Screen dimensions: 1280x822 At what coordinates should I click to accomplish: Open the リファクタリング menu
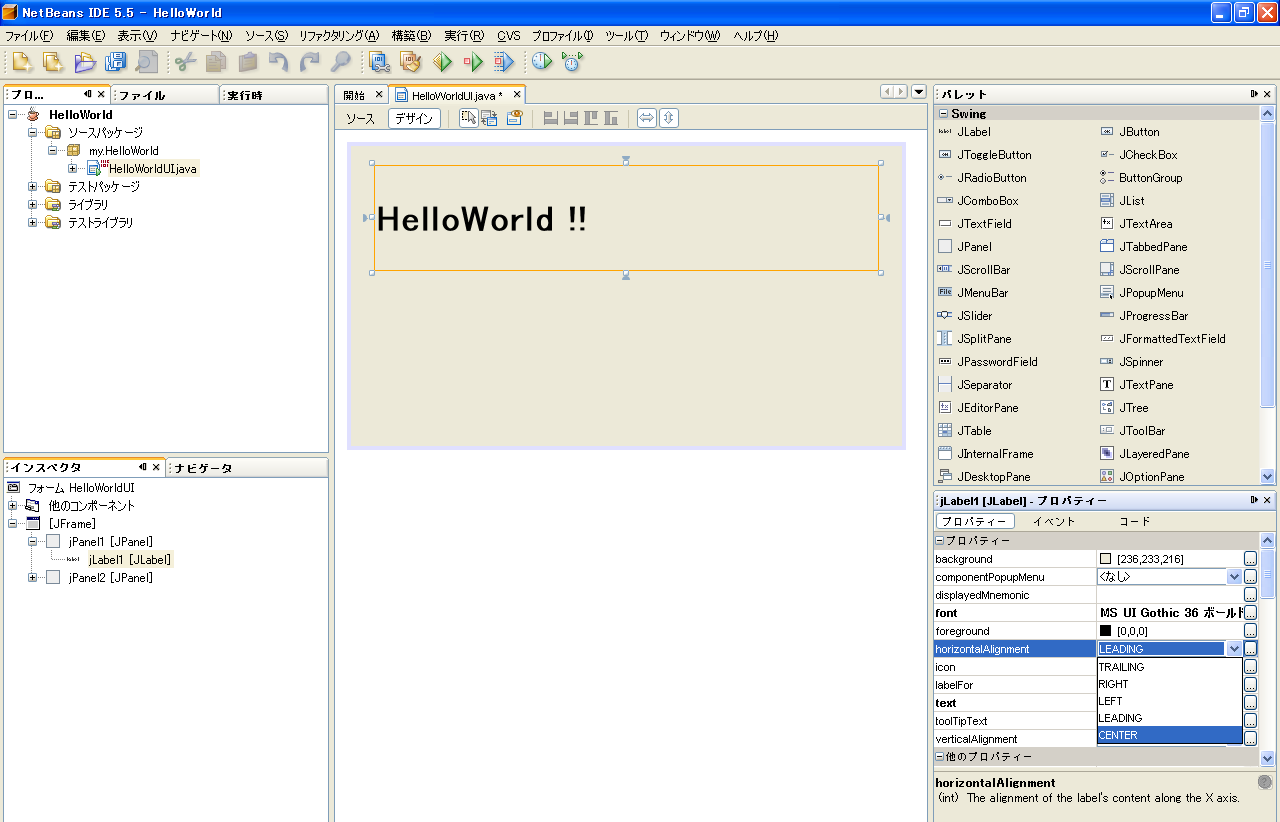click(338, 36)
